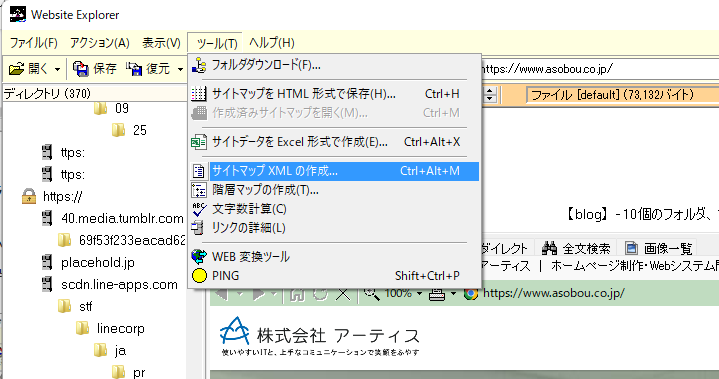
Task: Choose 文字数計算(C) menu entry
Action: tap(335, 209)
